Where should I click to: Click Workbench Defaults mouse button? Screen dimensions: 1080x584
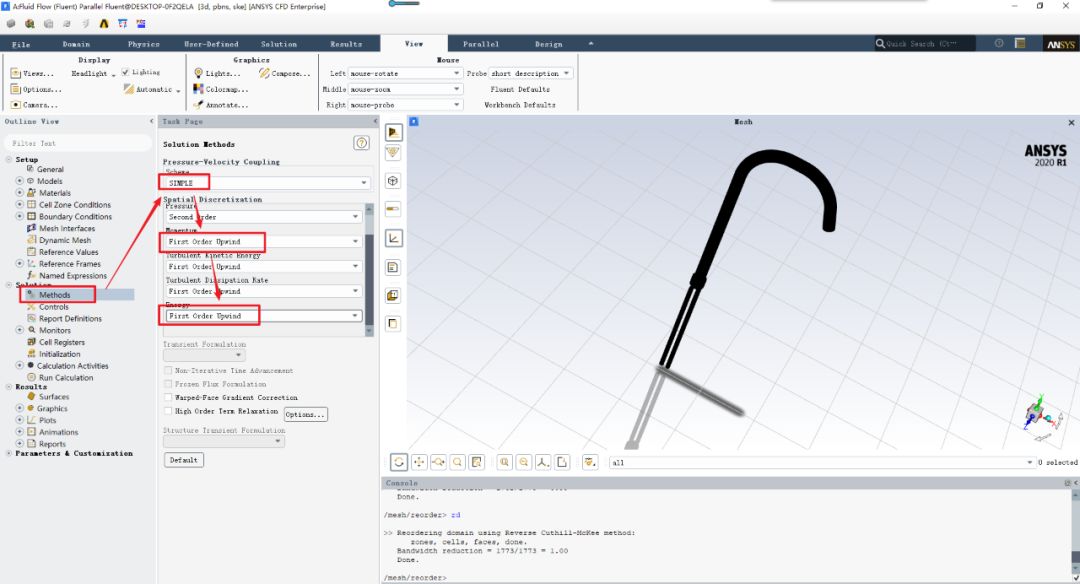[520, 105]
